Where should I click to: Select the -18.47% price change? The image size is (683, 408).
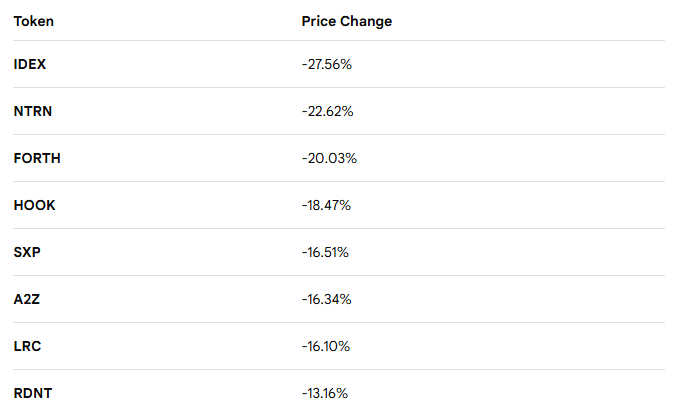[x=326, y=205]
